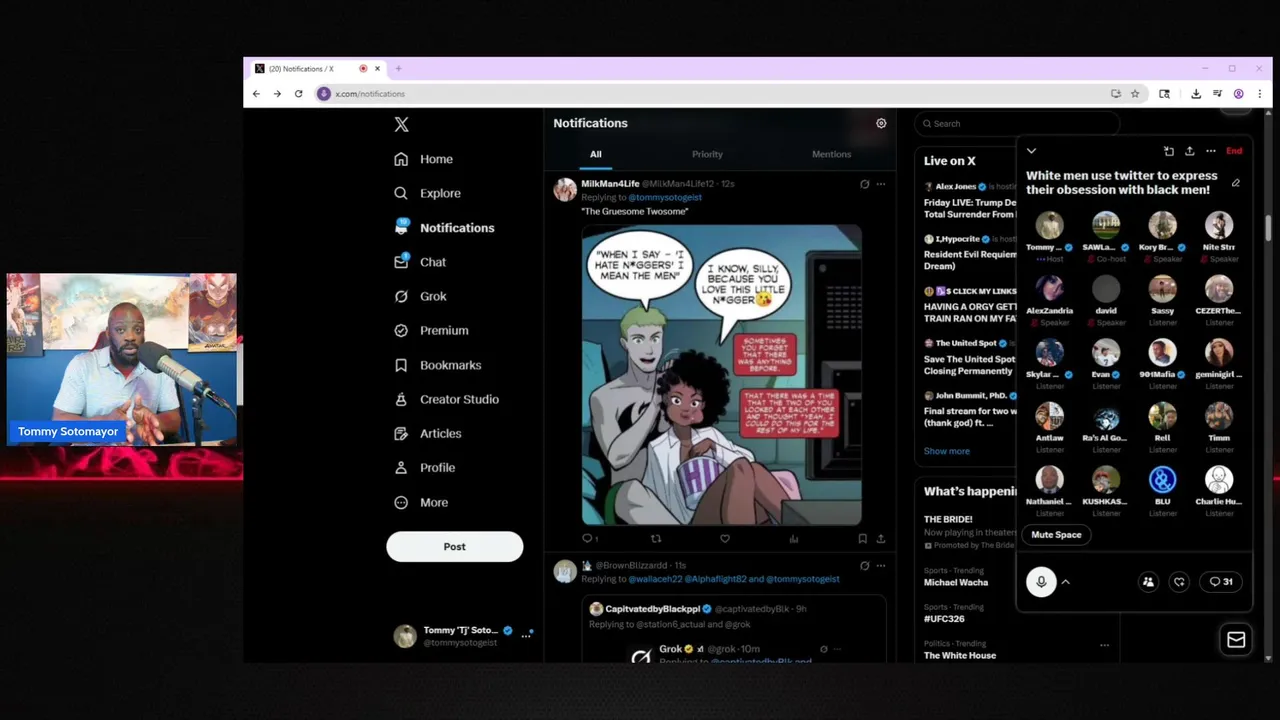Open the Chrome profile avatar icon
Screen dimensions: 1280x720
(1239, 94)
